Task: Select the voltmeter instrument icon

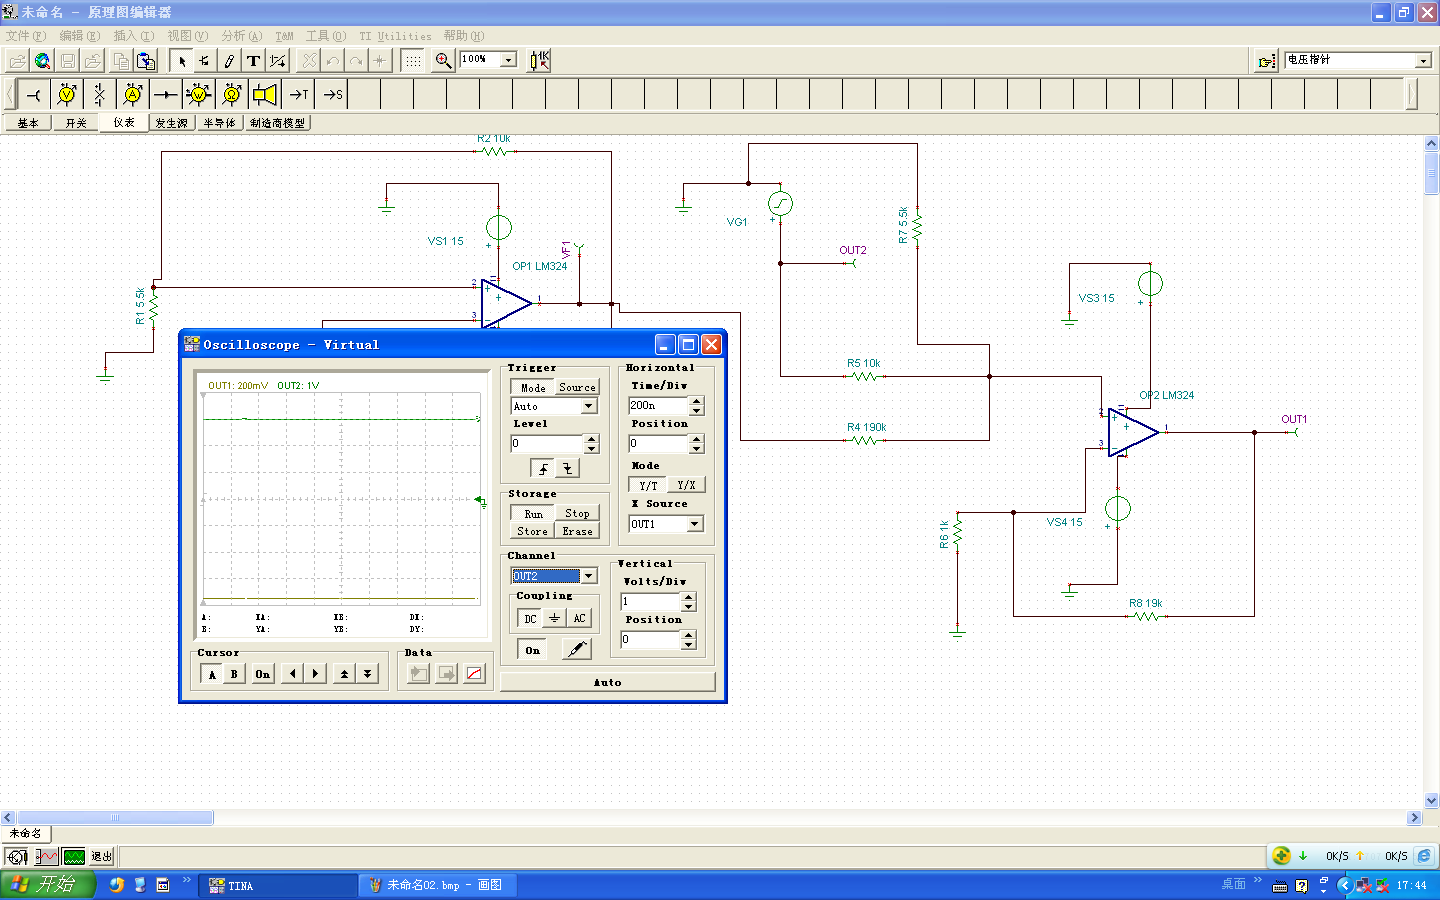Action: click(67, 95)
